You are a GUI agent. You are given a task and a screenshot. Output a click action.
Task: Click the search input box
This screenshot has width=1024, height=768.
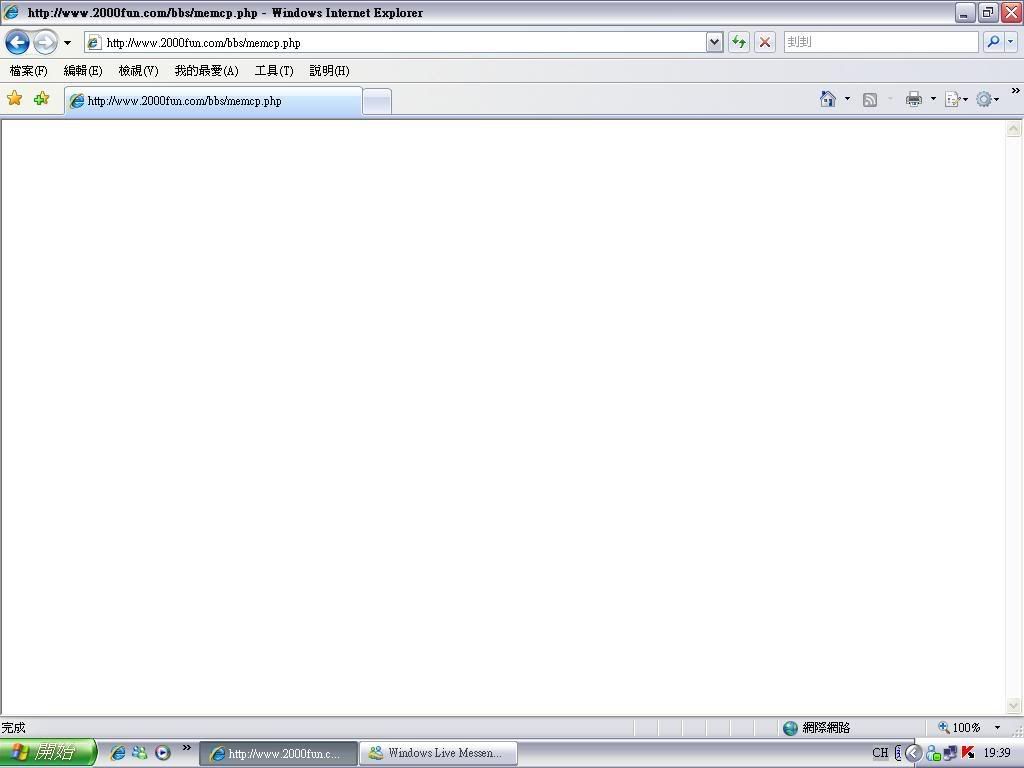click(880, 42)
